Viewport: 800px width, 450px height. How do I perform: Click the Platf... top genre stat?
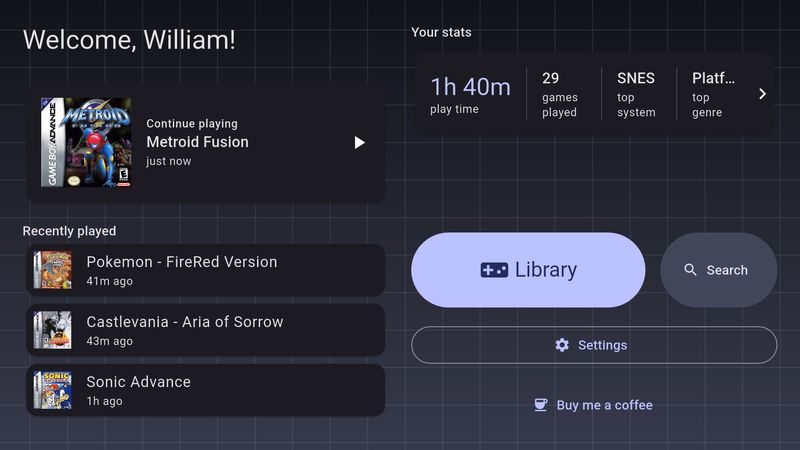[x=713, y=94]
